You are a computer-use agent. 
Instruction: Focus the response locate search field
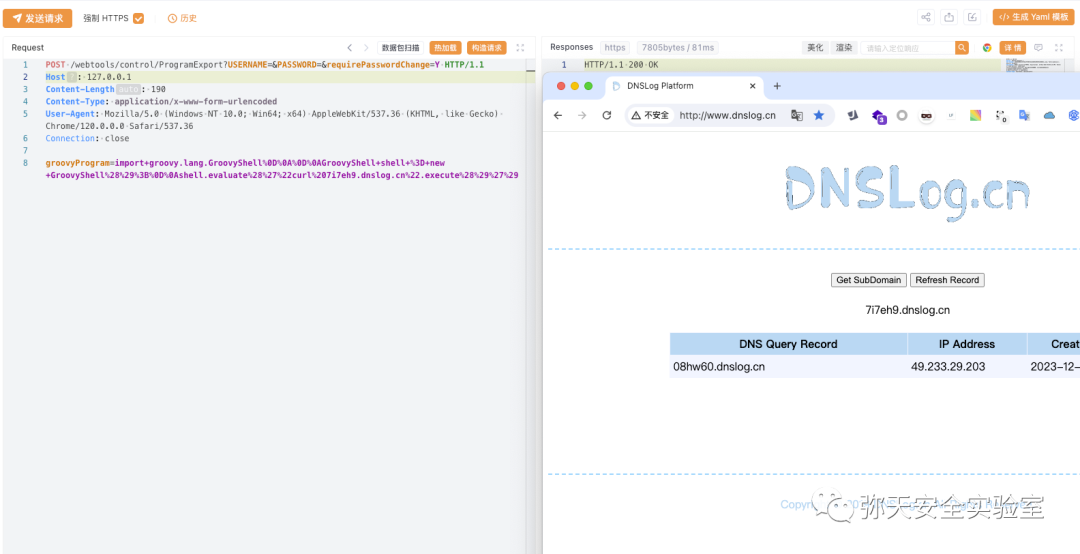908,48
